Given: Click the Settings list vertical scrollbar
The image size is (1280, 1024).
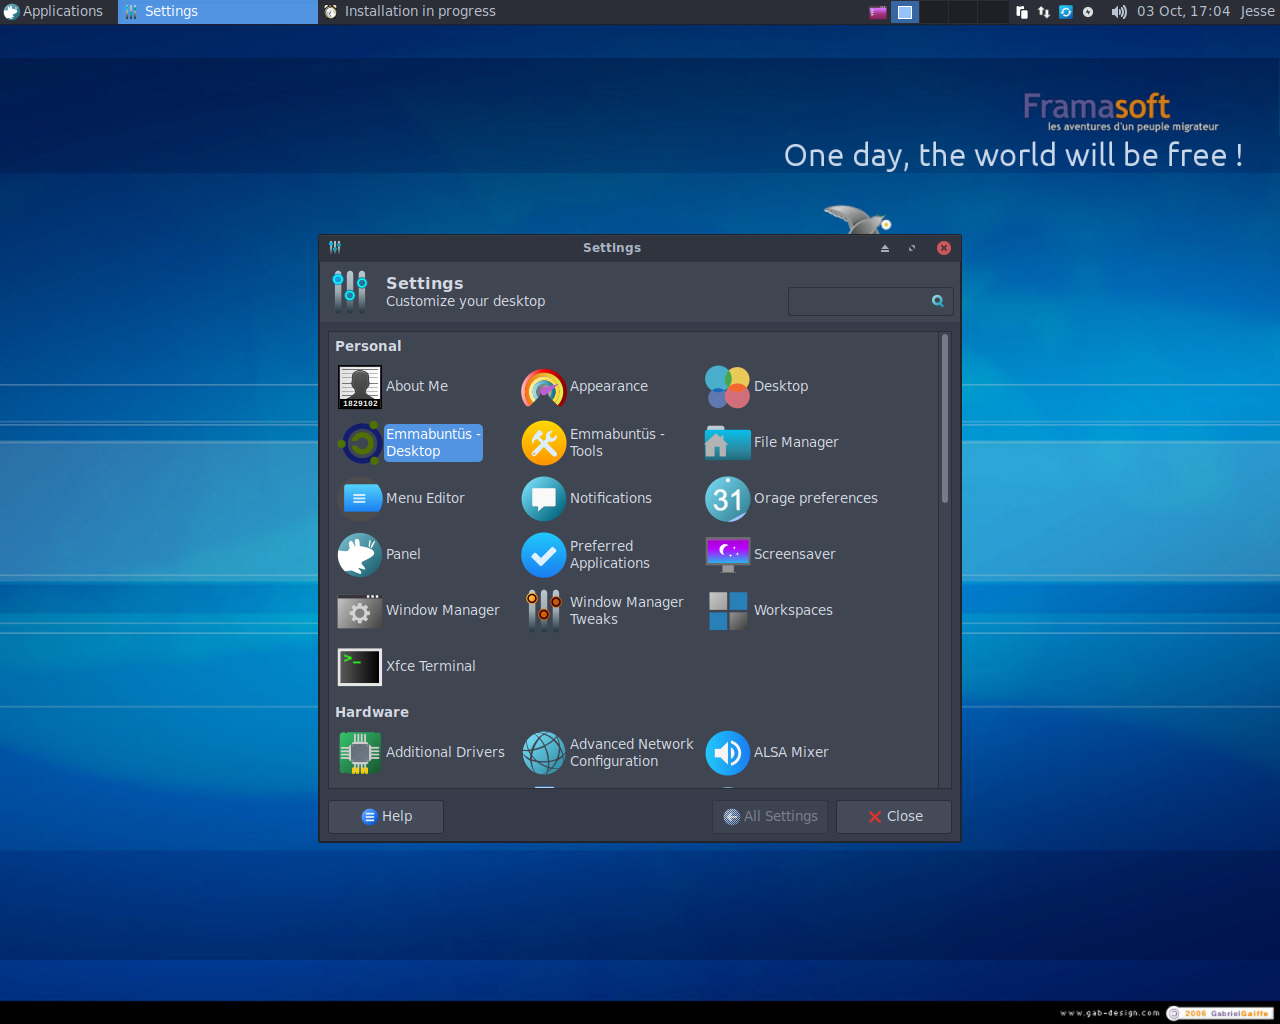Looking at the screenshot, I should [944, 419].
